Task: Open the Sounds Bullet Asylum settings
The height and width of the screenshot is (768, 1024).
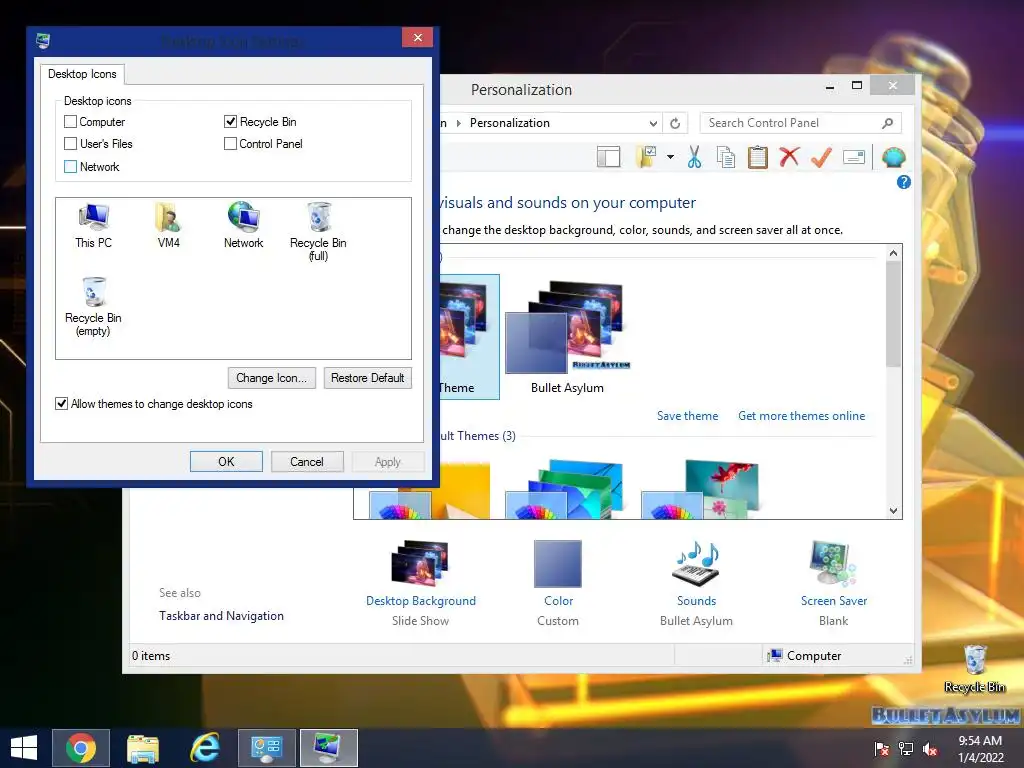Action: tap(696, 583)
